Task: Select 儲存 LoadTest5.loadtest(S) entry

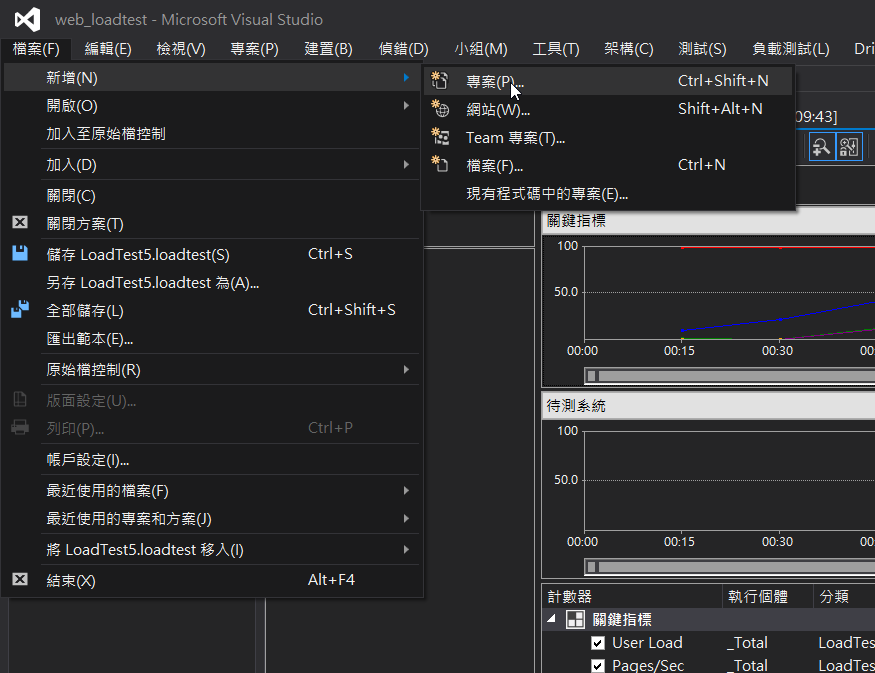Action: point(212,254)
